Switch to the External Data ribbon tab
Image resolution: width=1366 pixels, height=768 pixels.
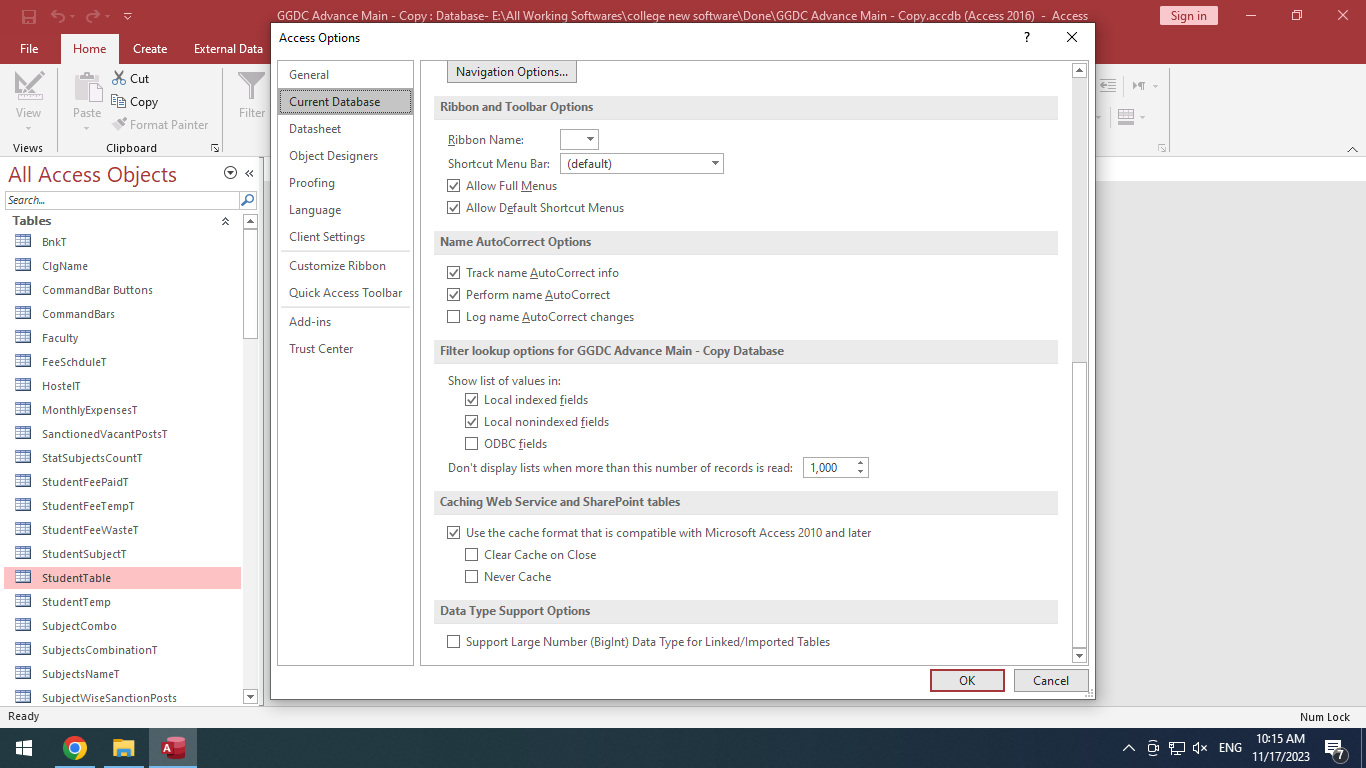tap(228, 49)
